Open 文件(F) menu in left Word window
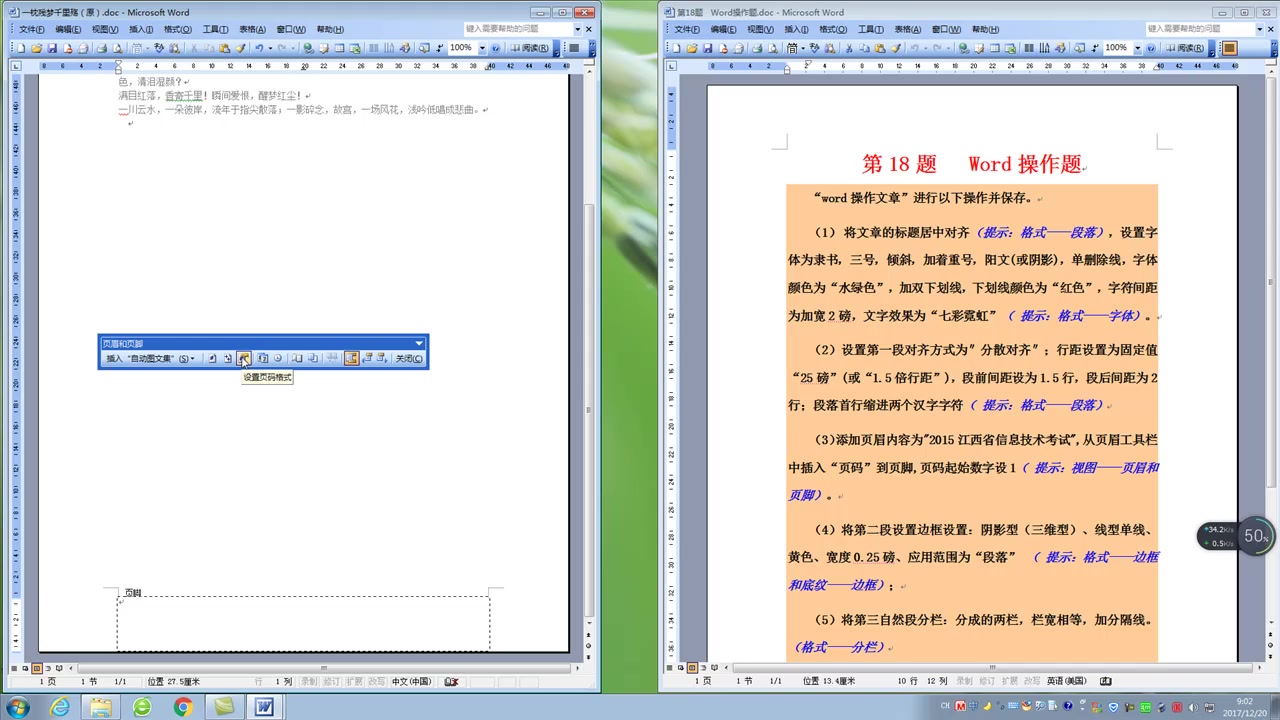Viewport: 1280px width, 720px height. click(x=31, y=29)
